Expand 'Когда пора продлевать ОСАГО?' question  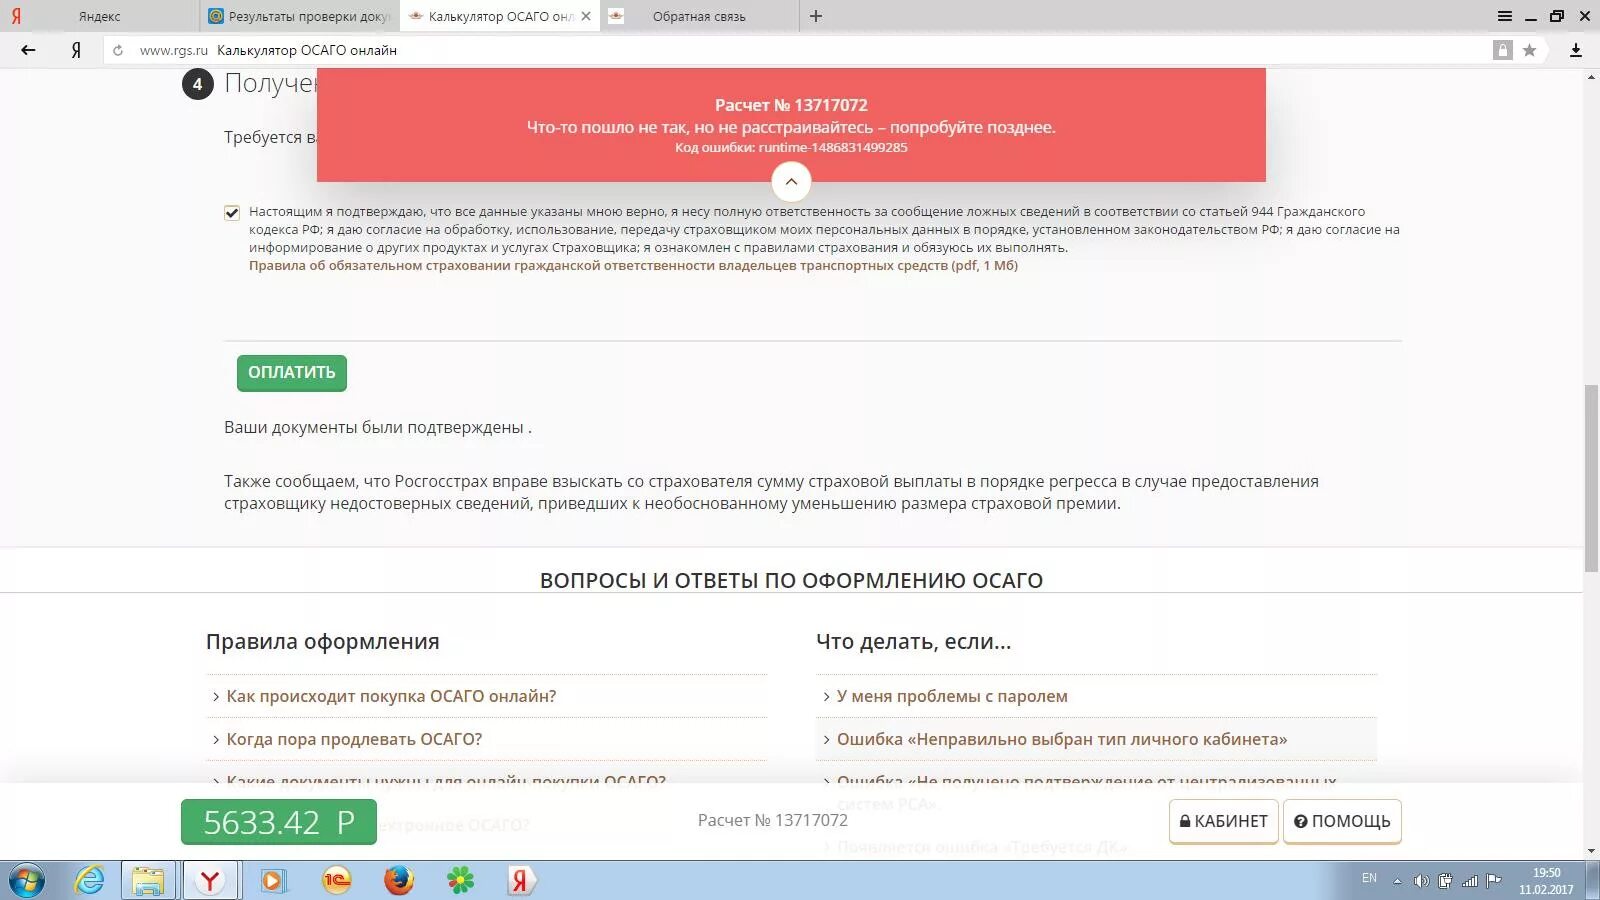coord(354,739)
